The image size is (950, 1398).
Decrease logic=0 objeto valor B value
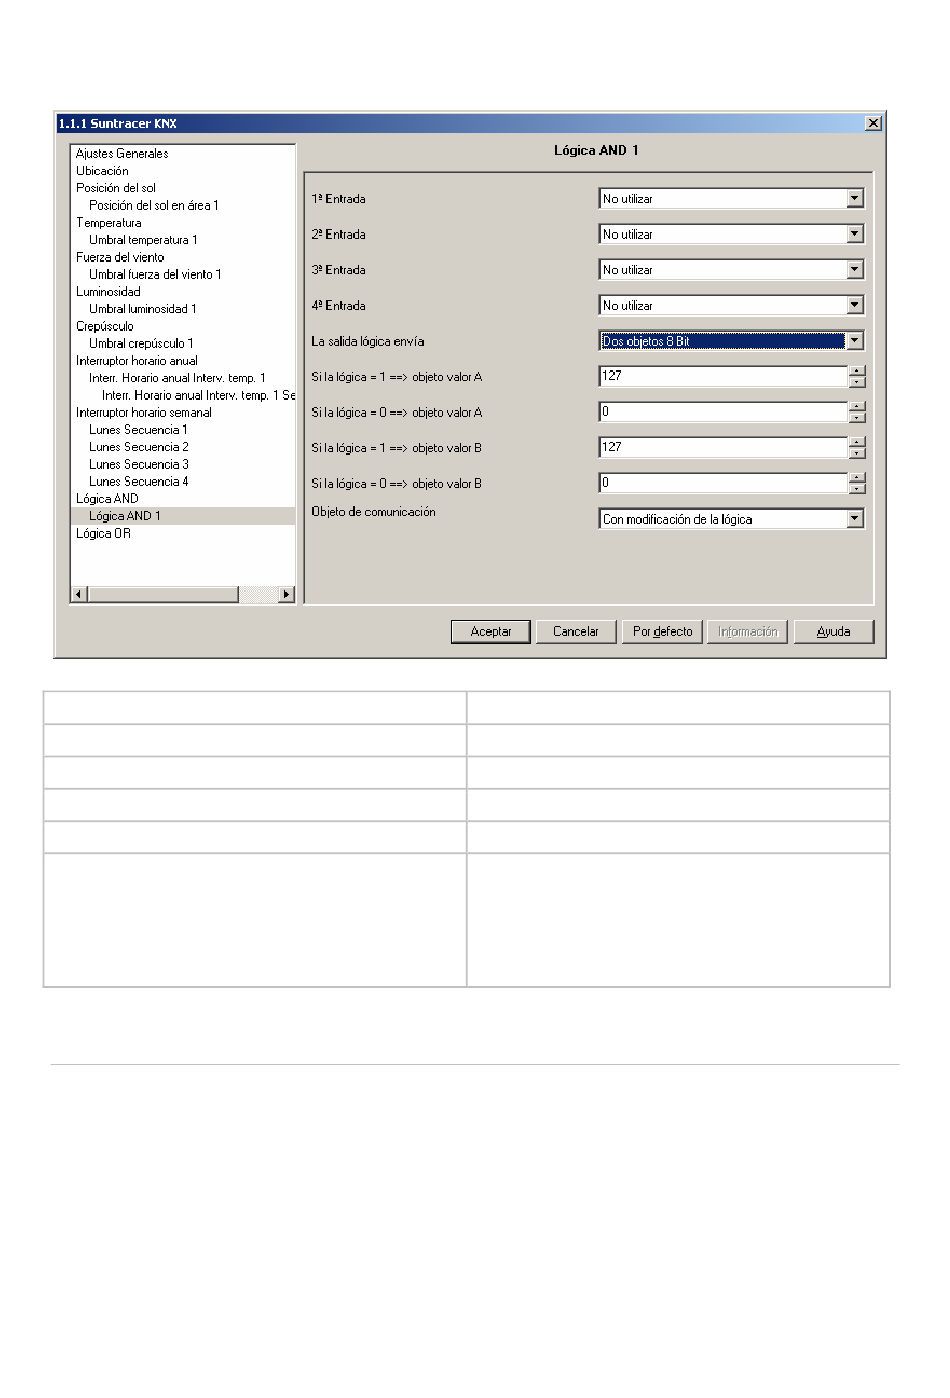coord(857,488)
